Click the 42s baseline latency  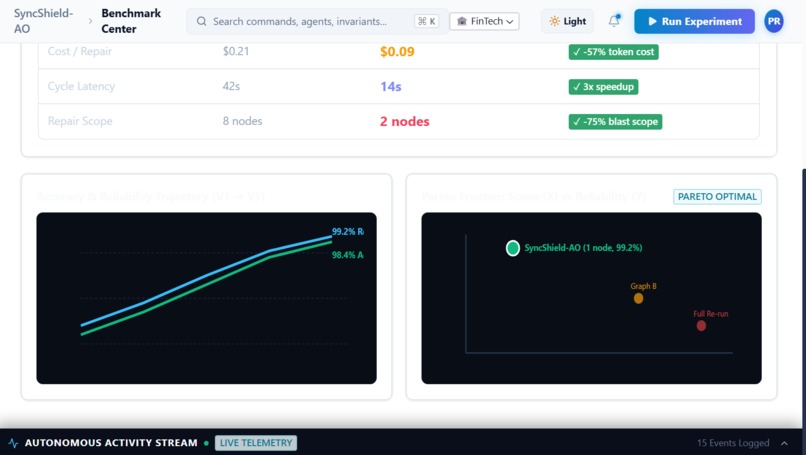(x=231, y=86)
